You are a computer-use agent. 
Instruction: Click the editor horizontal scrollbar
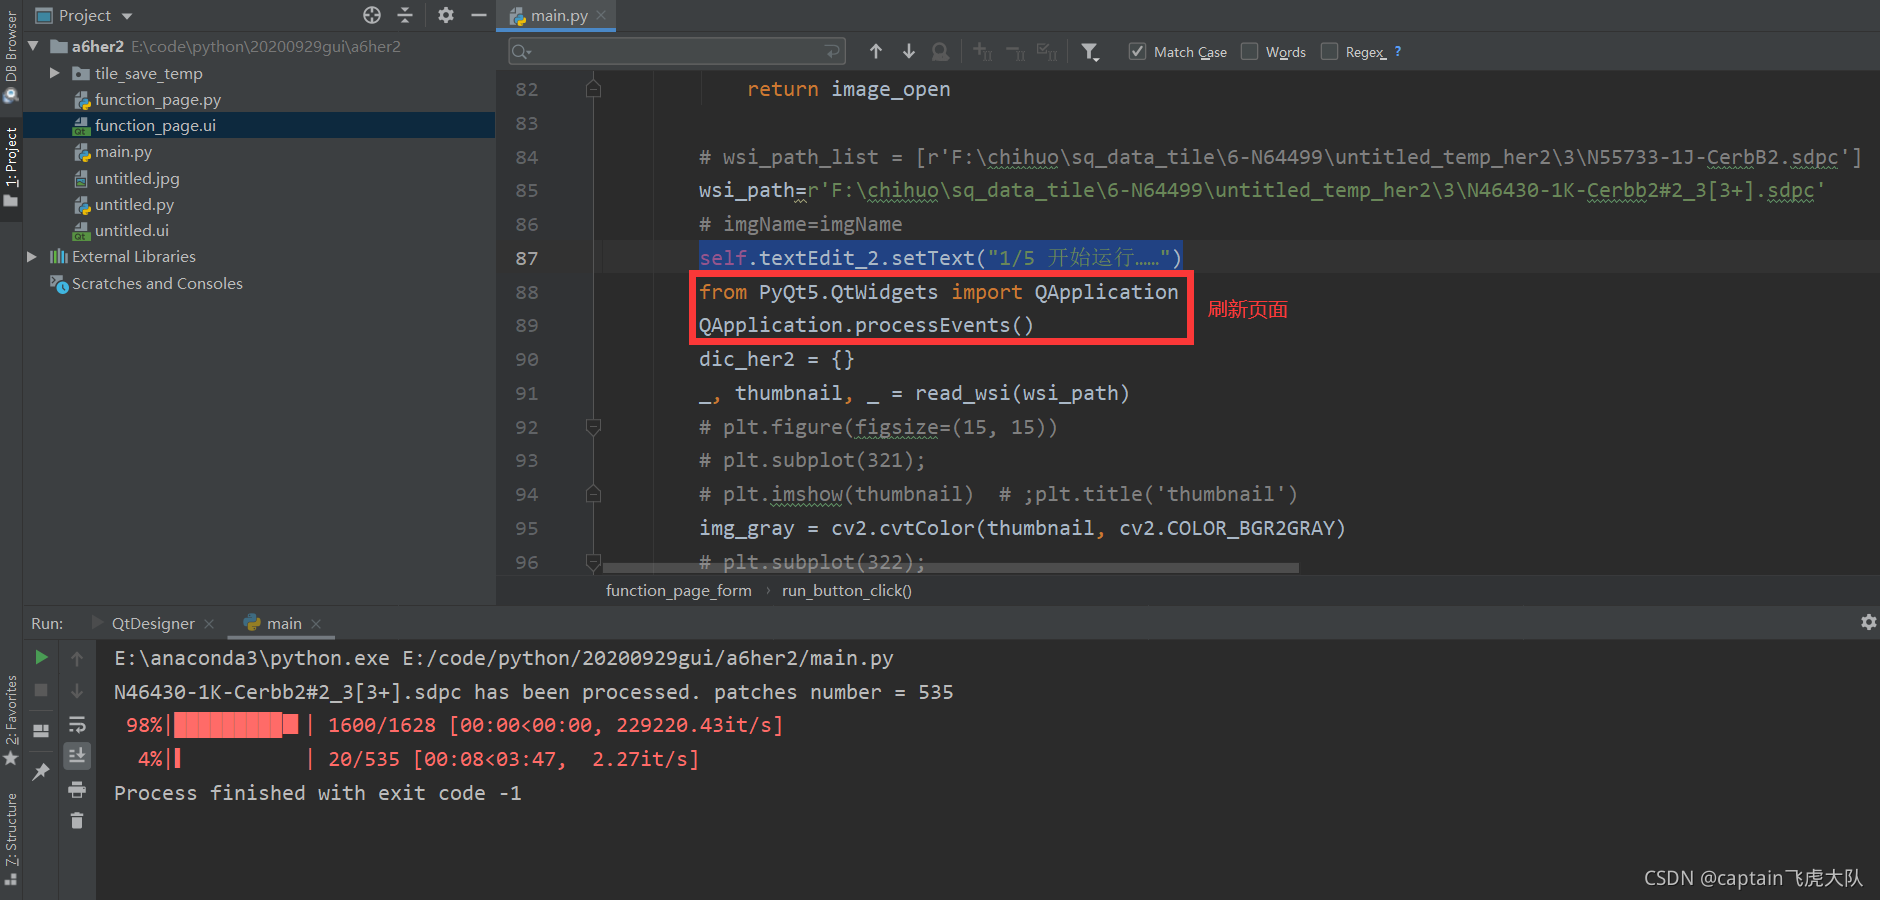950,568
